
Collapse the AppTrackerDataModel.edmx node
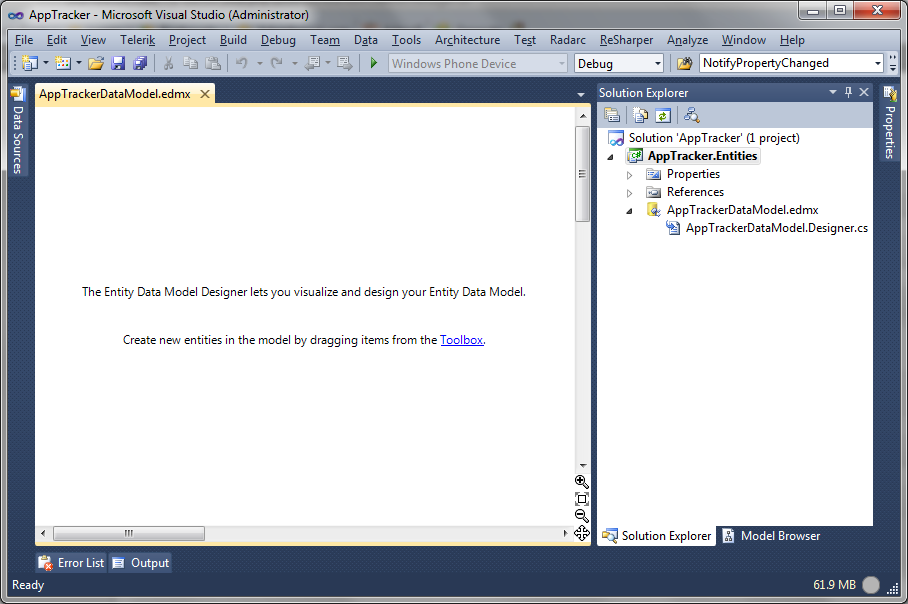pos(629,211)
